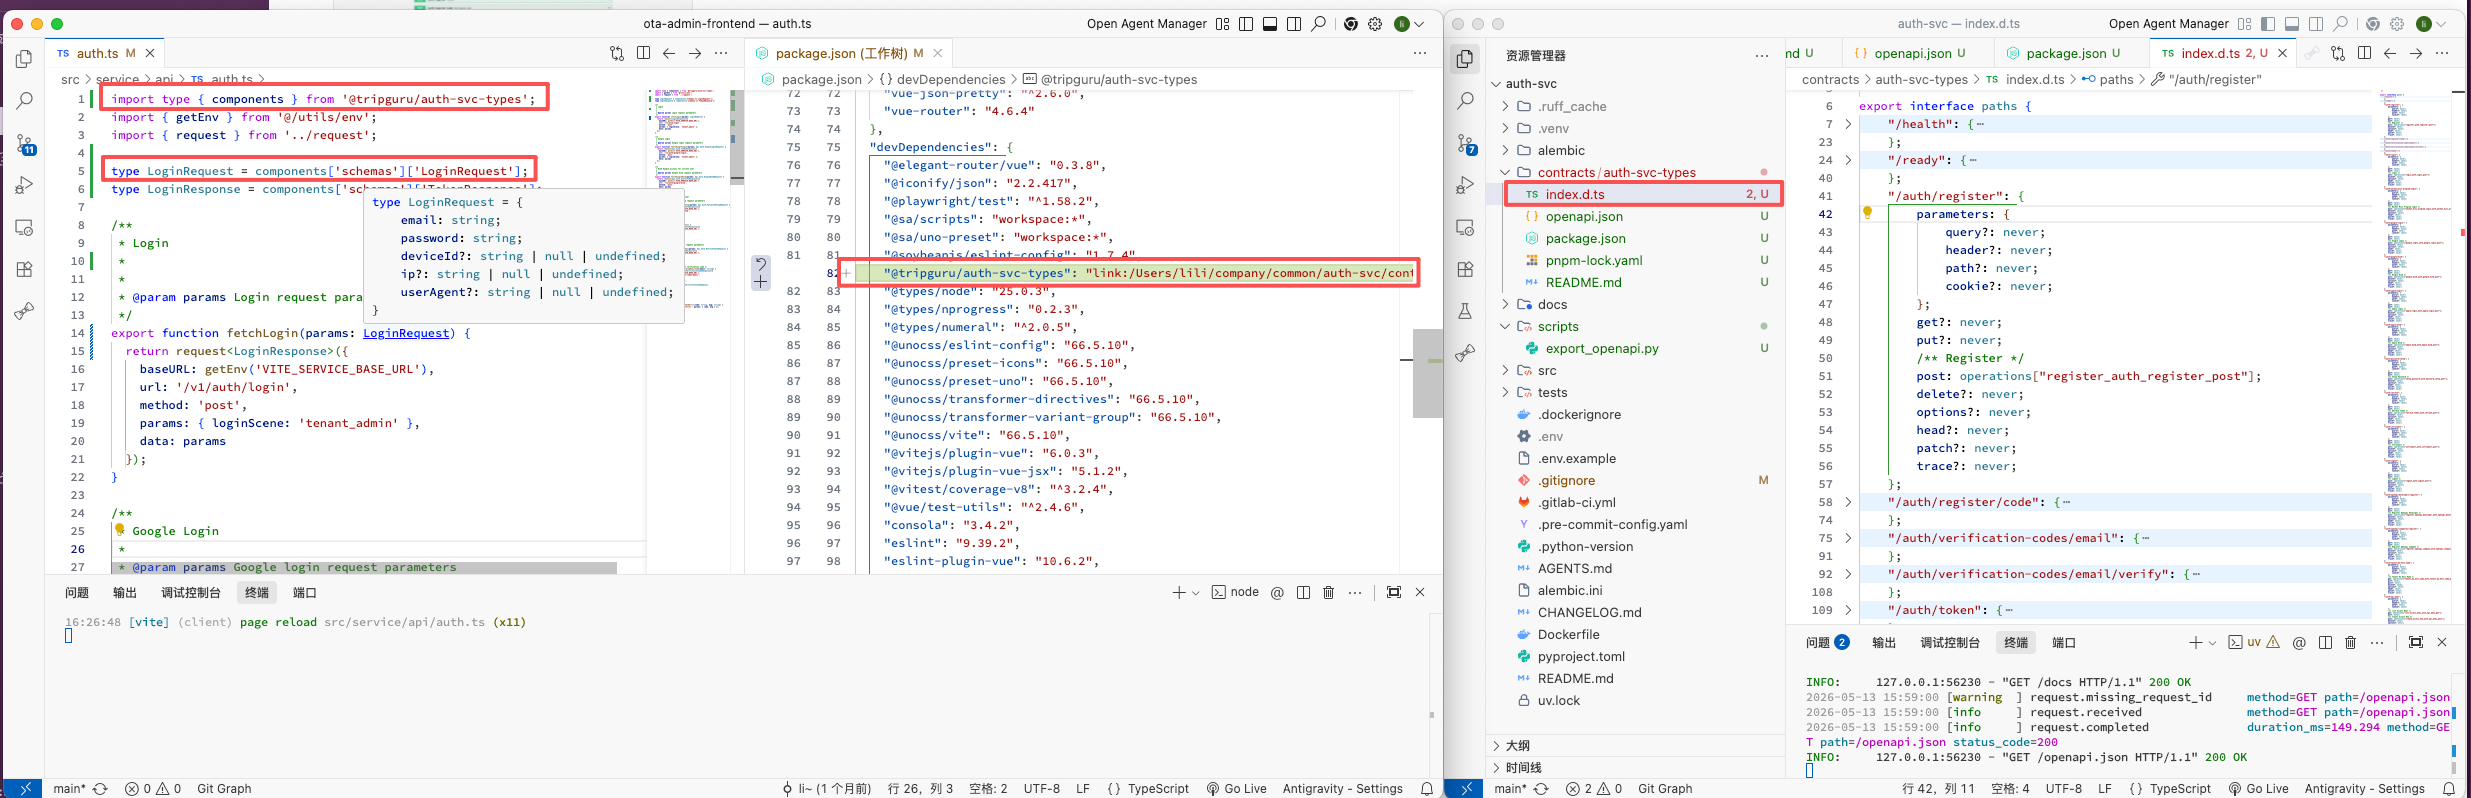This screenshot has width=2471, height=798.
Task: Toggle bottom panel in left title bar
Action: (1270, 24)
